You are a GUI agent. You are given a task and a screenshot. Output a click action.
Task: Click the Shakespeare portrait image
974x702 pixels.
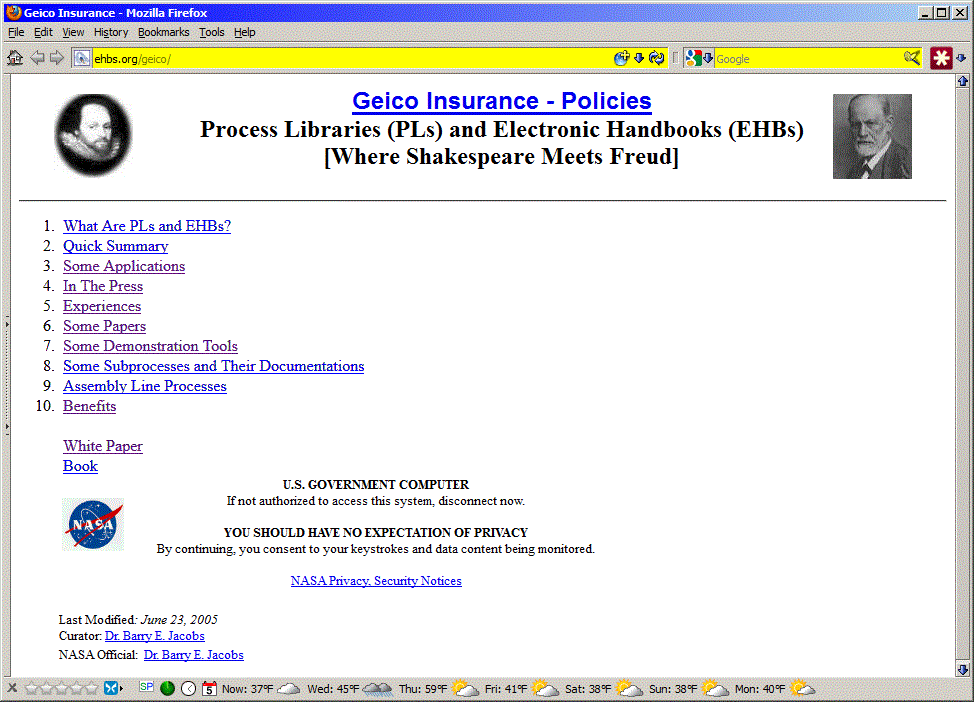coord(93,135)
